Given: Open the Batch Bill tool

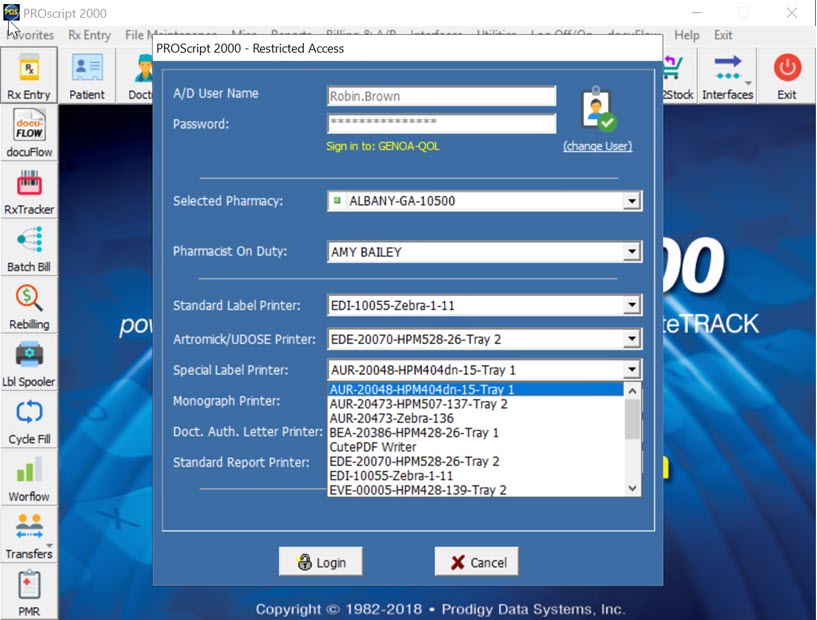Looking at the screenshot, I should pyautogui.click(x=29, y=248).
